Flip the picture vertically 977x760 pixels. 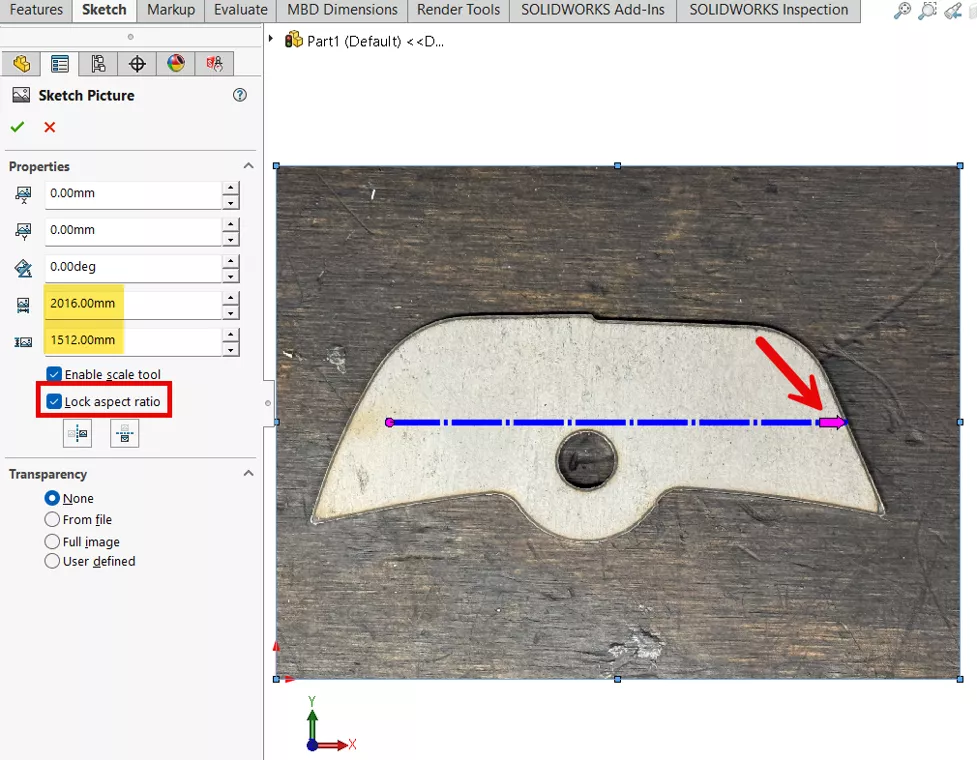(x=125, y=433)
